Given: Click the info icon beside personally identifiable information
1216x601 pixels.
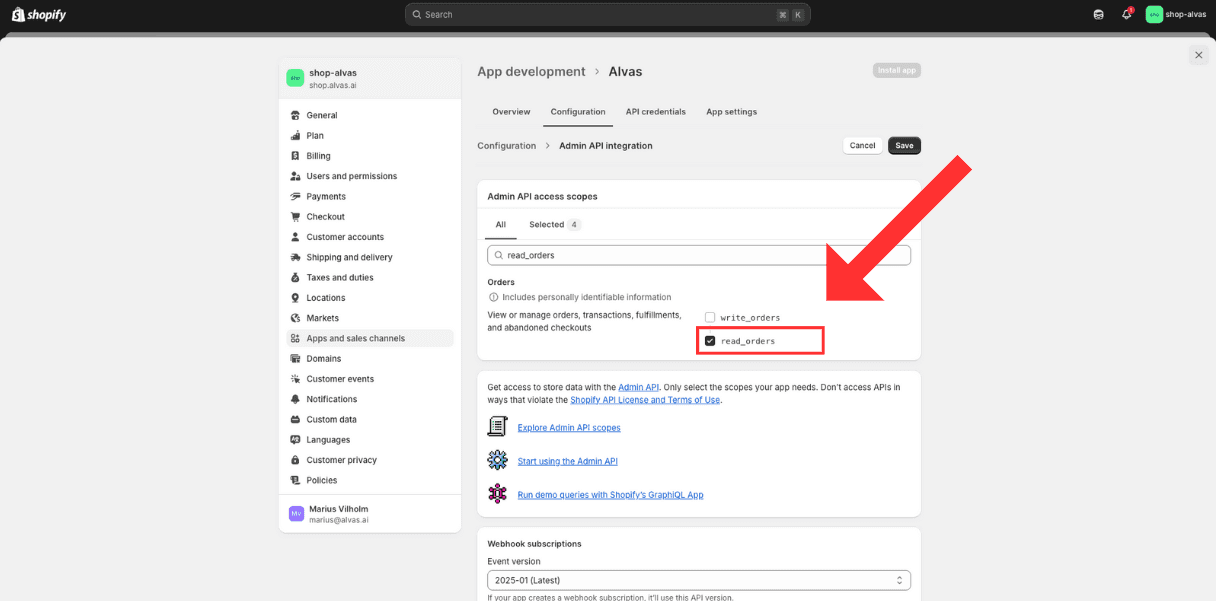Looking at the screenshot, I should pyautogui.click(x=493, y=297).
